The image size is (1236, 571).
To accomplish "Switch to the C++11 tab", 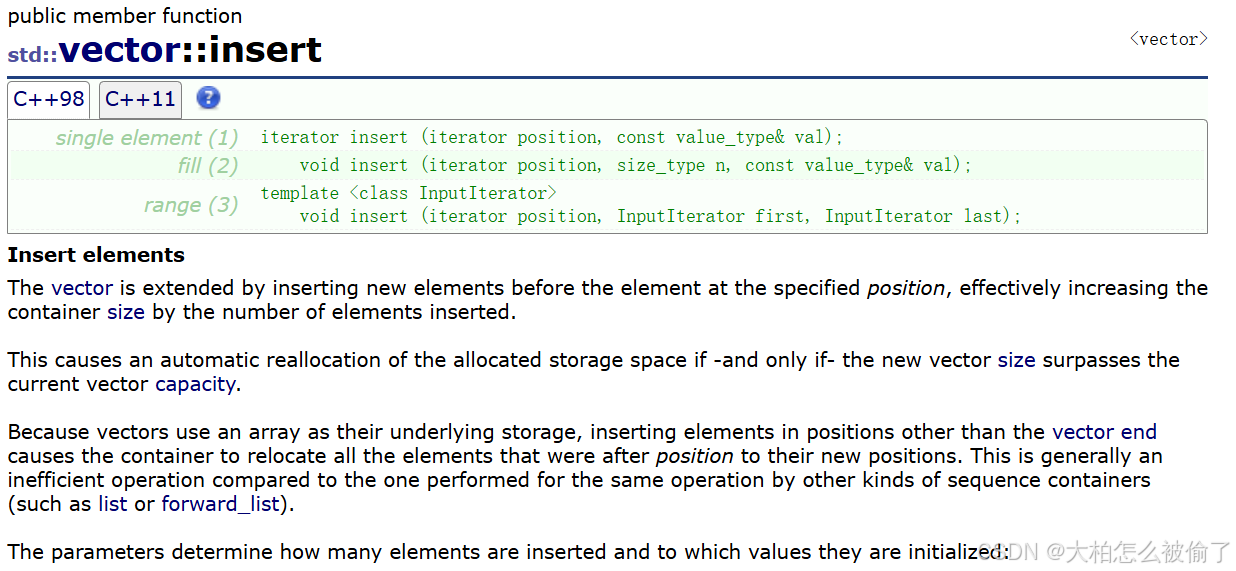I will [140, 99].
